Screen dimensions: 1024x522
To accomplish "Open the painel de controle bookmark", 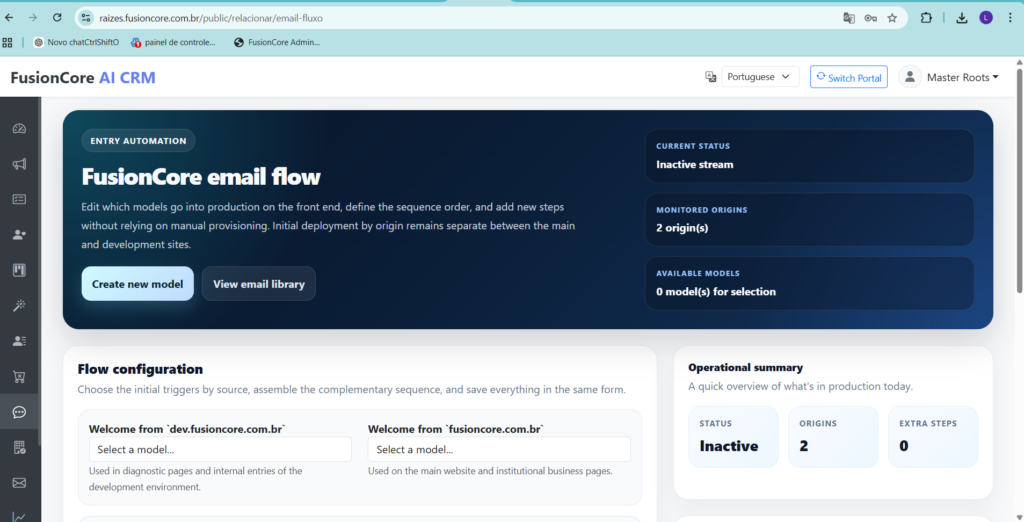I will (x=173, y=42).
